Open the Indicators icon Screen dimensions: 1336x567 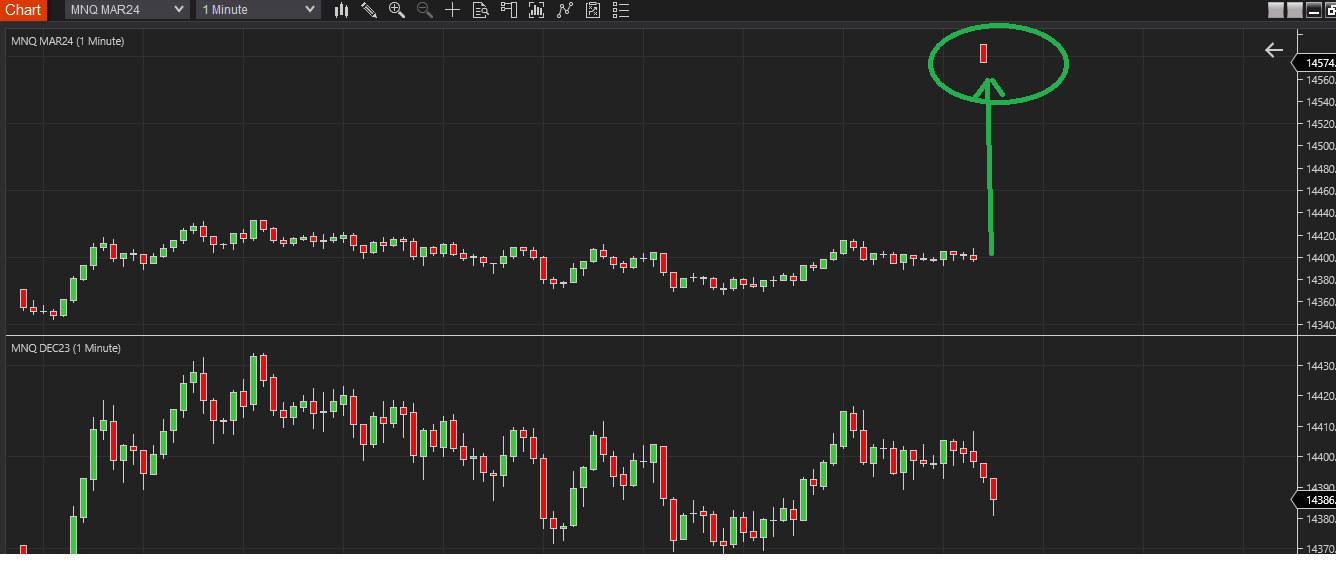click(565, 10)
